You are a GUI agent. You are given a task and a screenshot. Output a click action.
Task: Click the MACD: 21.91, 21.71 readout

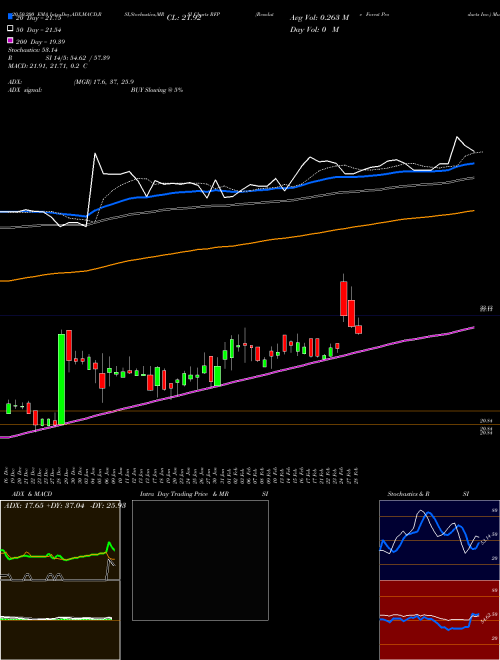click(x=48, y=66)
